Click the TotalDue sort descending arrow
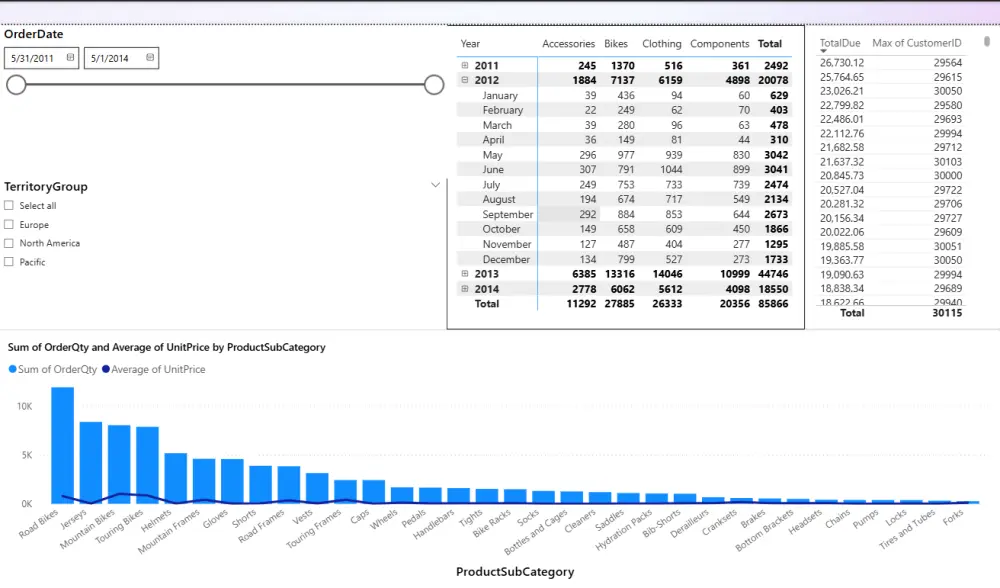This screenshot has width=1000, height=588. [823, 51]
